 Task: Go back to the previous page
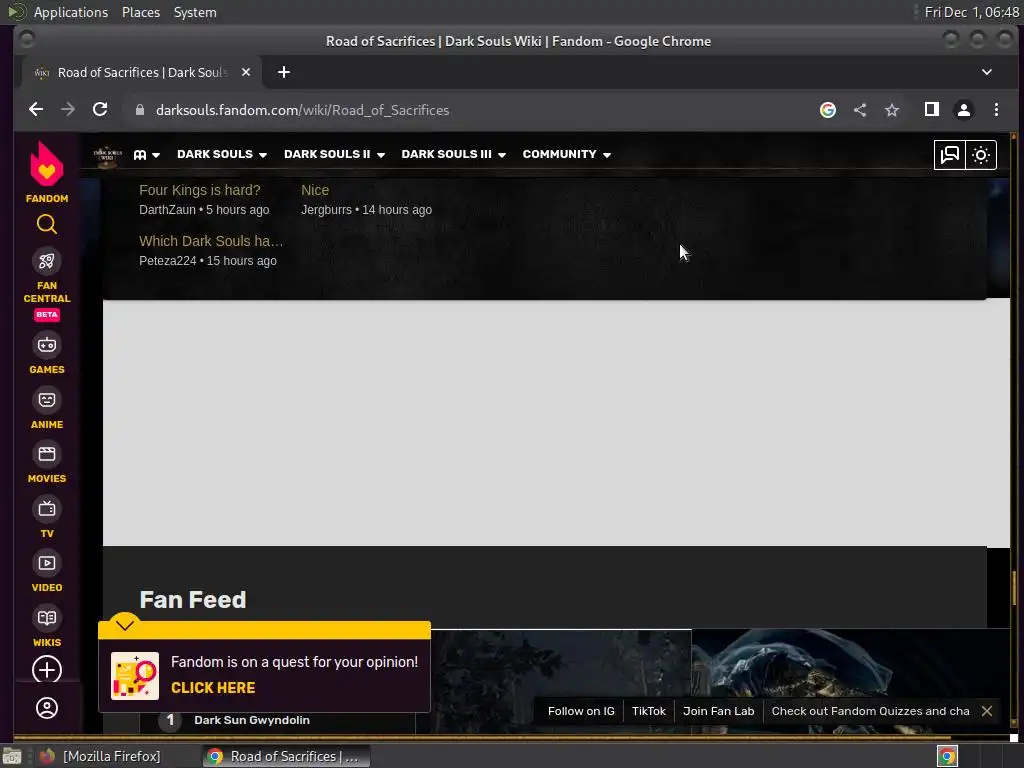tap(36, 110)
